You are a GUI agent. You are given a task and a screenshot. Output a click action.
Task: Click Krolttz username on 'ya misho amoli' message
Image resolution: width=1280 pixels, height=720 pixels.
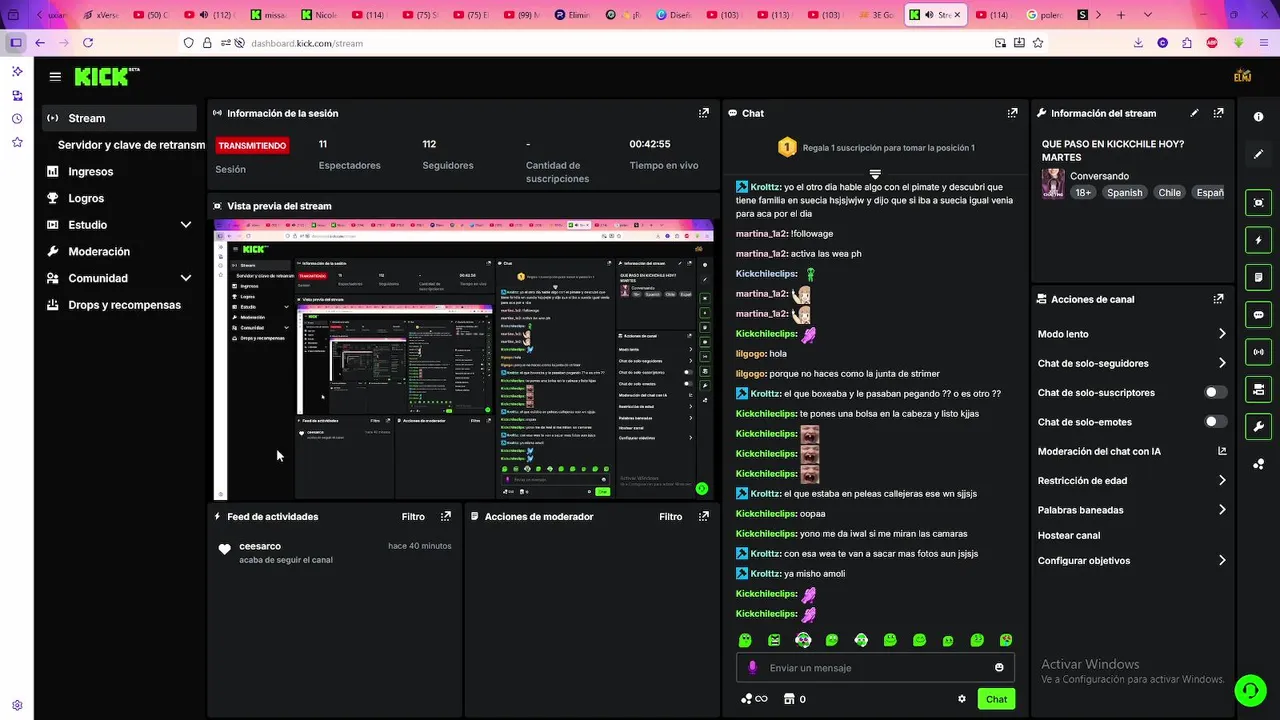(765, 574)
